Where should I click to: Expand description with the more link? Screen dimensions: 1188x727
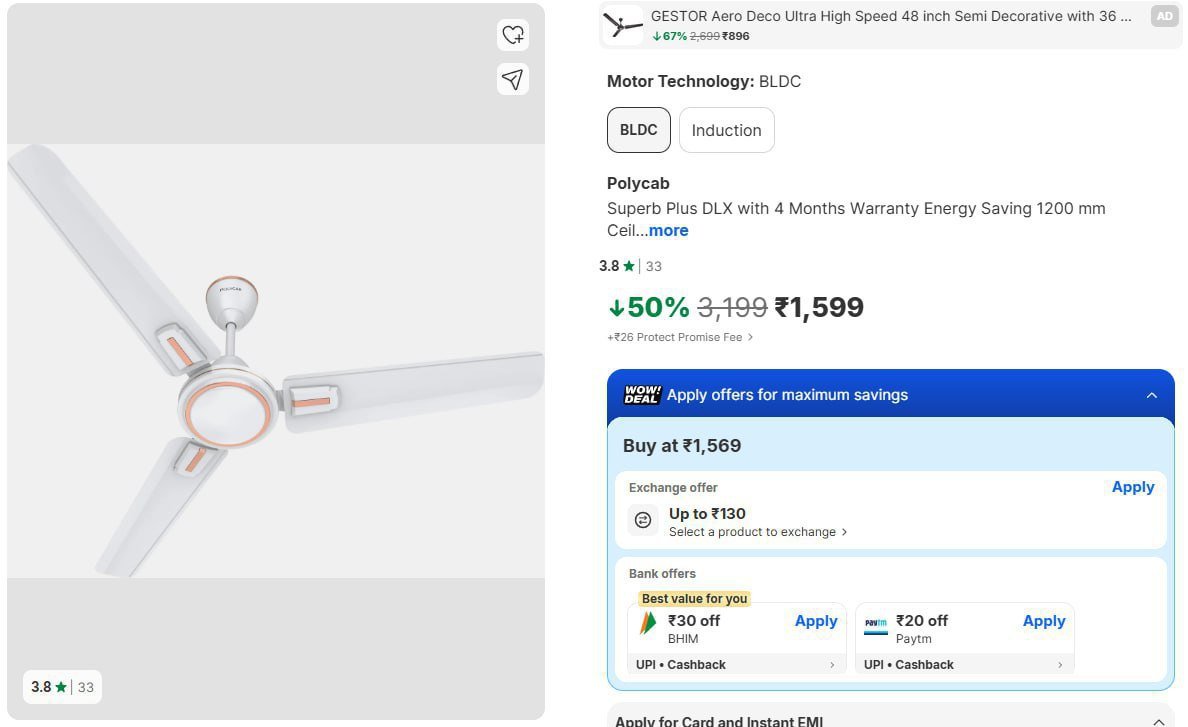coord(668,231)
